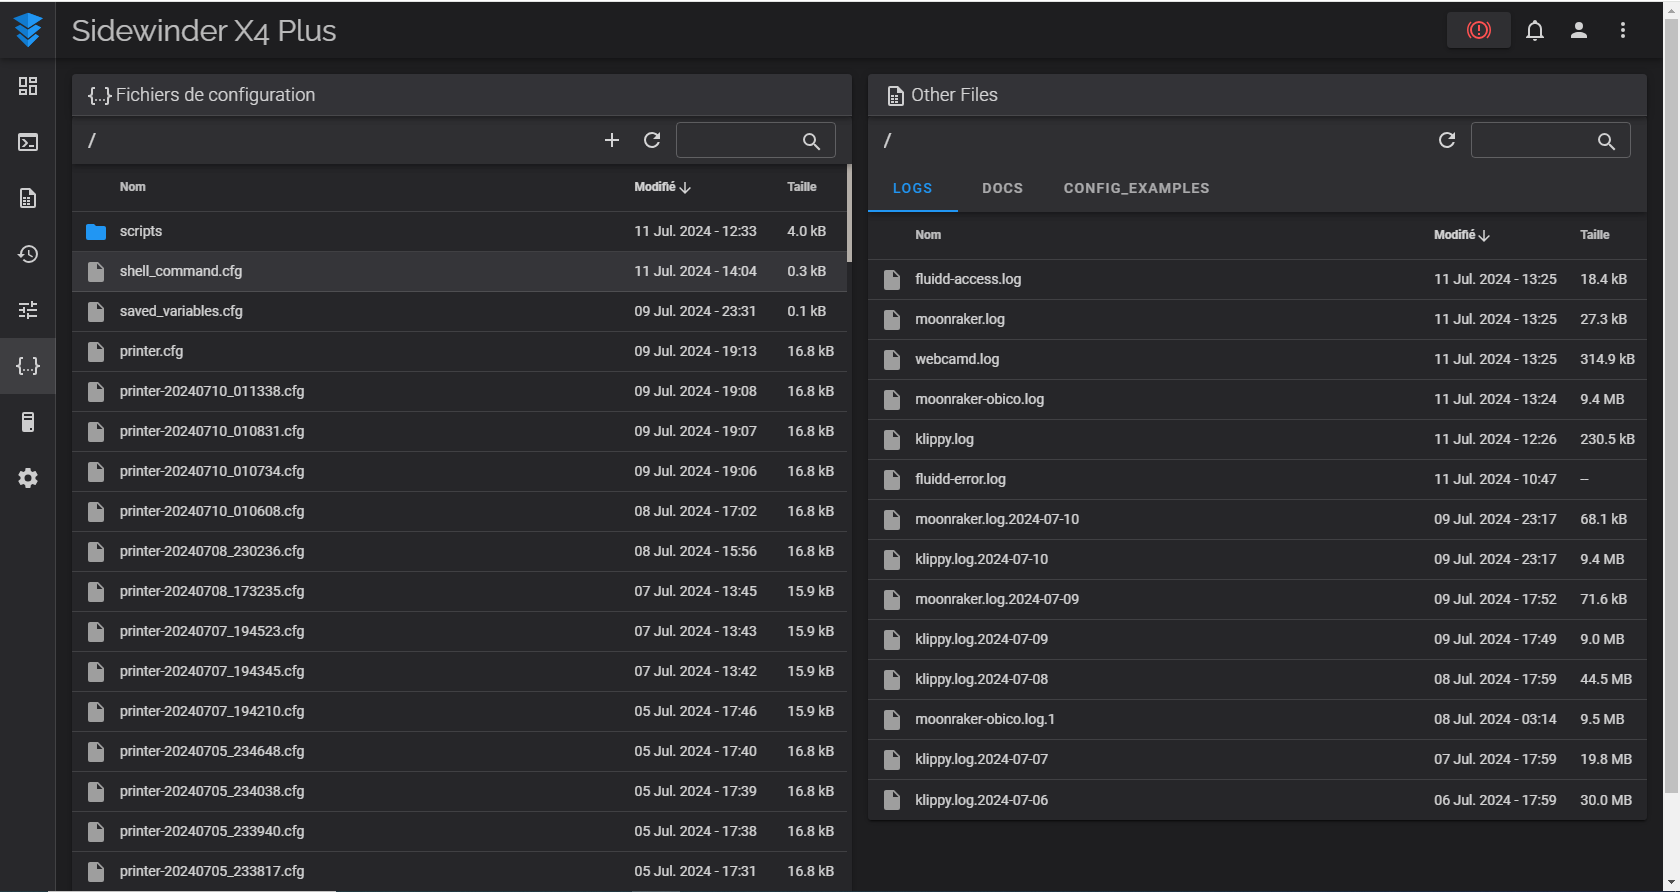
Task: Open the user account icon
Action: [x=1579, y=30]
